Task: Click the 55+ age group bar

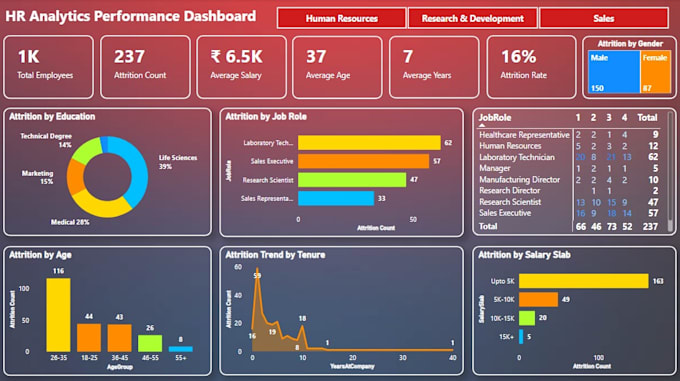Action: (x=181, y=349)
